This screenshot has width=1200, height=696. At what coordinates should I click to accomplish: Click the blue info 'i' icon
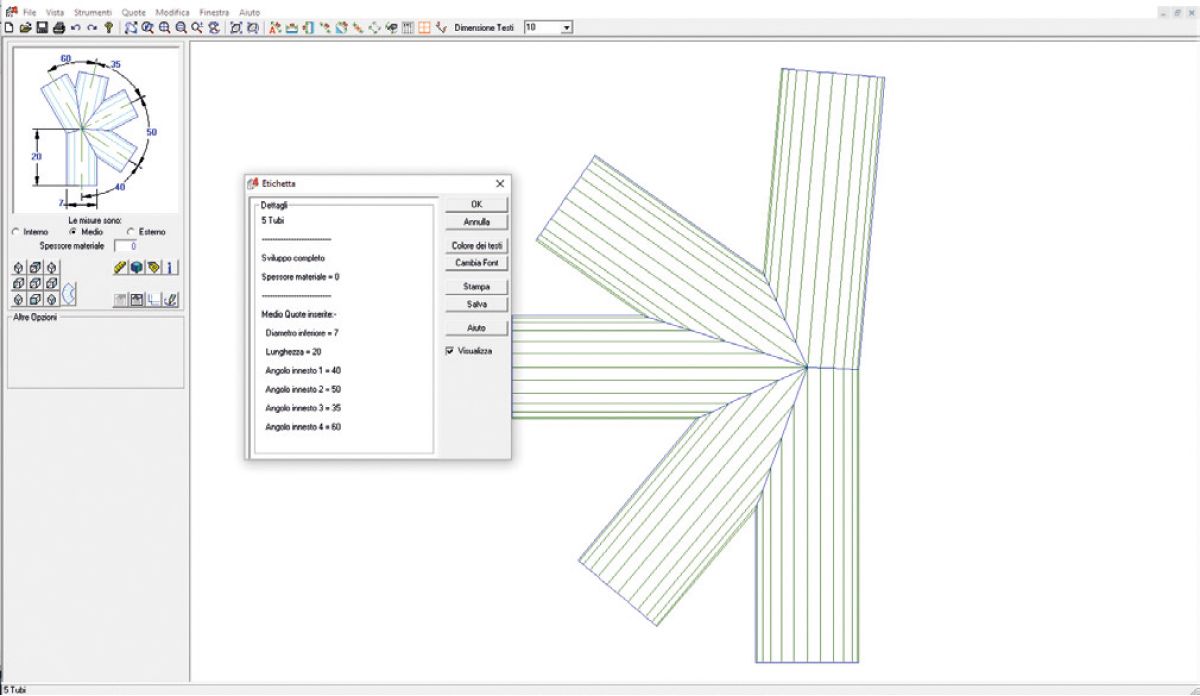(170, 267)
